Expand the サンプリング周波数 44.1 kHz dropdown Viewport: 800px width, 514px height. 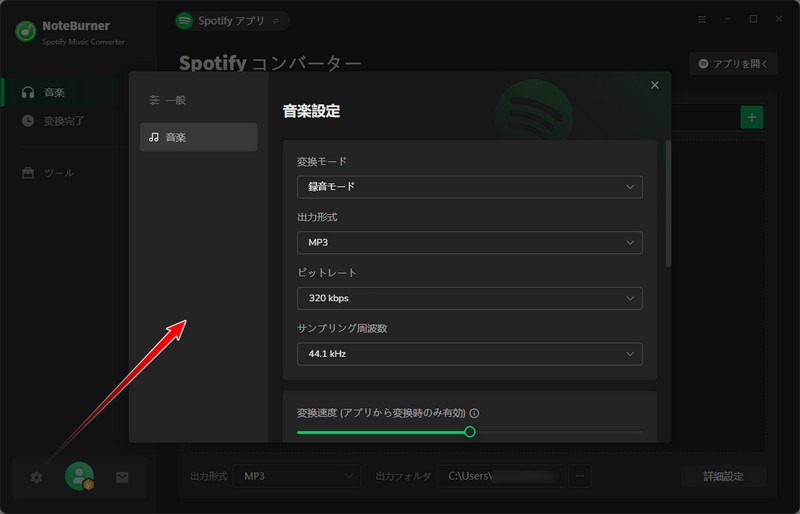pyautogui.click(x=469, y=354)
